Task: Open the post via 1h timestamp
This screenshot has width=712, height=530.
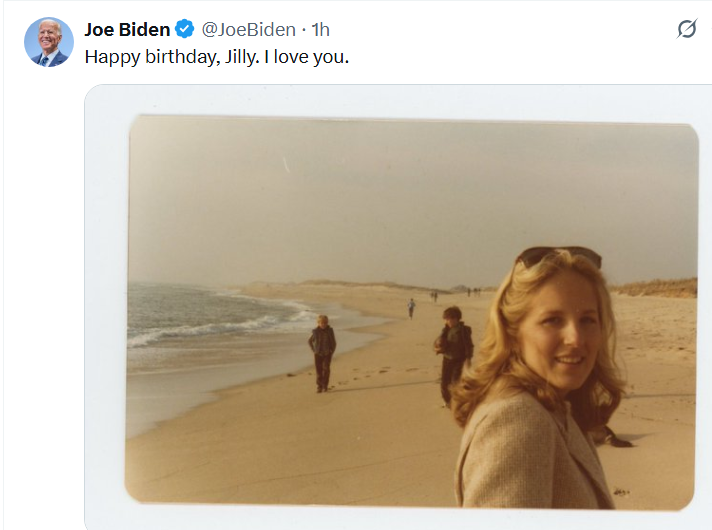Action: point(321,30)
